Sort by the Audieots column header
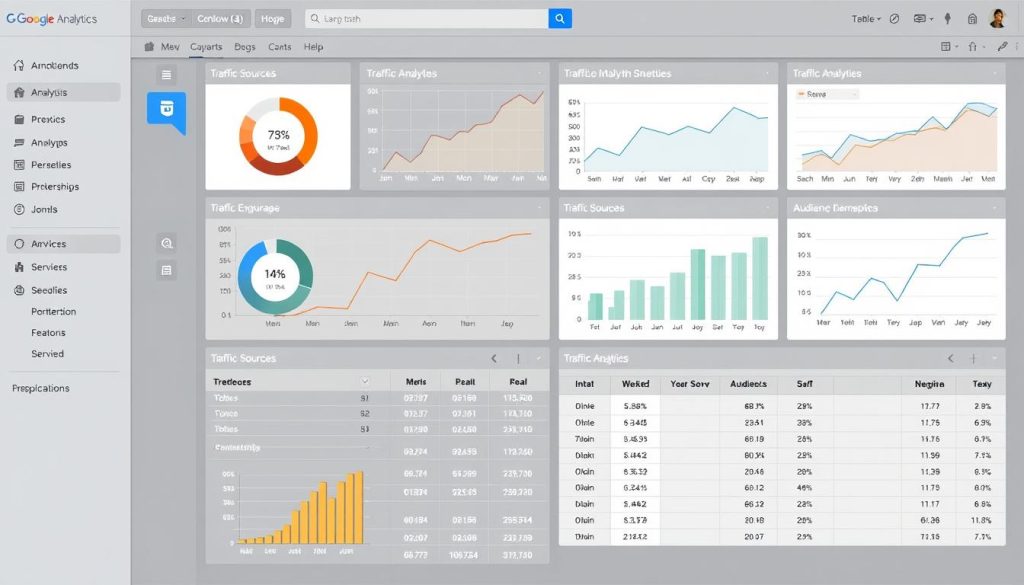1024x585 pixels. (748, 384)
